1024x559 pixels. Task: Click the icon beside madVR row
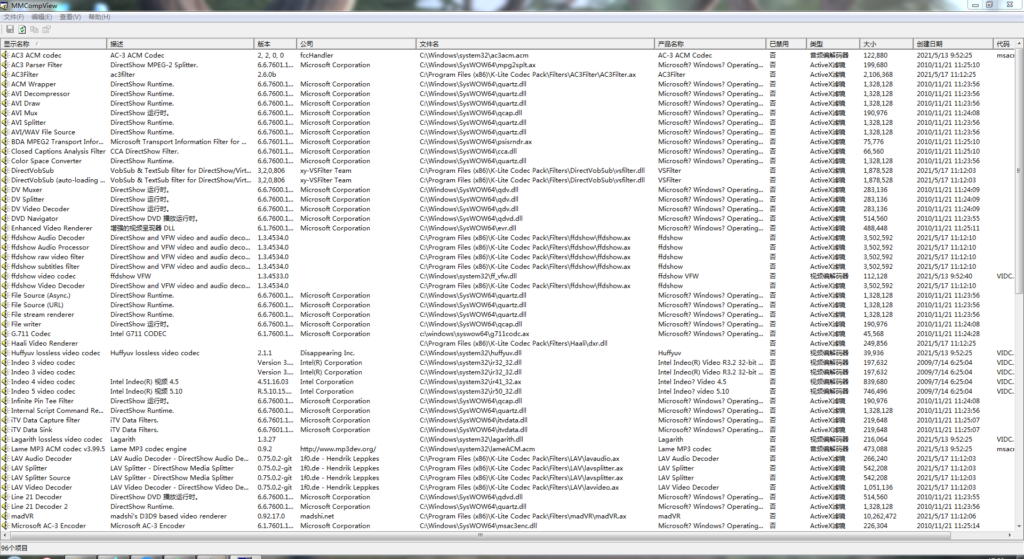click(x=5, y=516)
